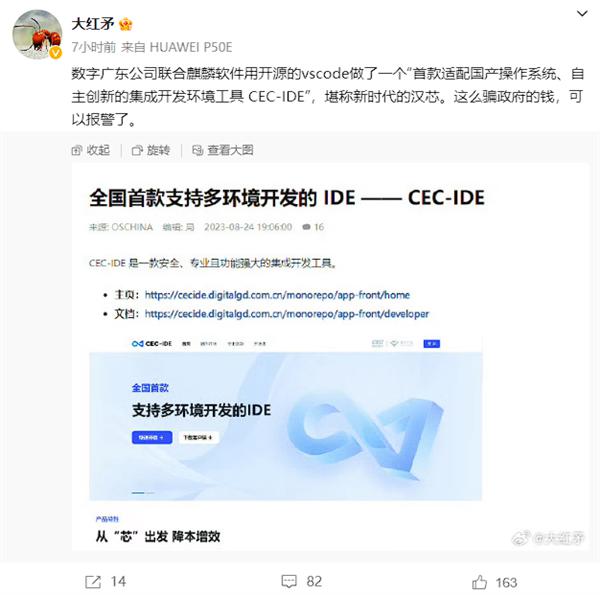600x595 pixels.
Task: Click the carousel progress indicator on banner
Action: tap(143, 493)
